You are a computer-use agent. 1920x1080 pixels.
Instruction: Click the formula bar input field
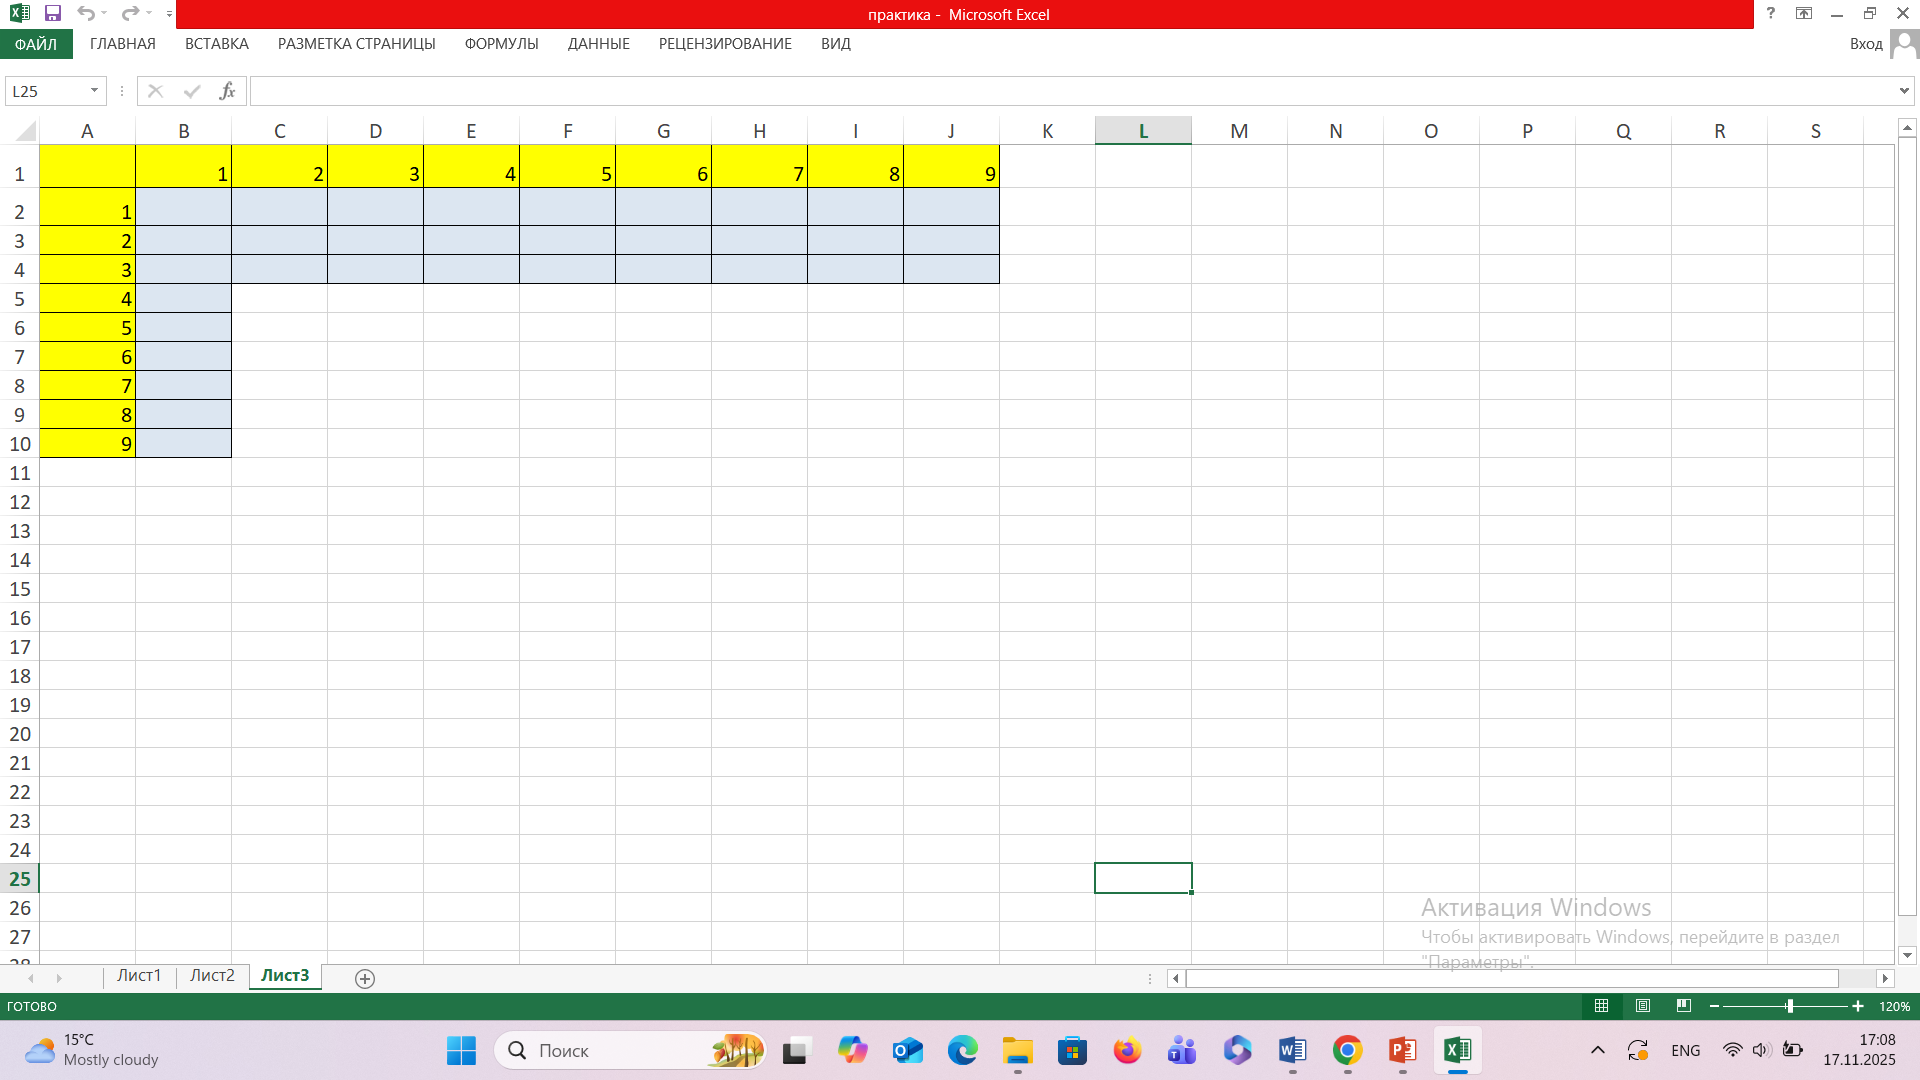1070,91
